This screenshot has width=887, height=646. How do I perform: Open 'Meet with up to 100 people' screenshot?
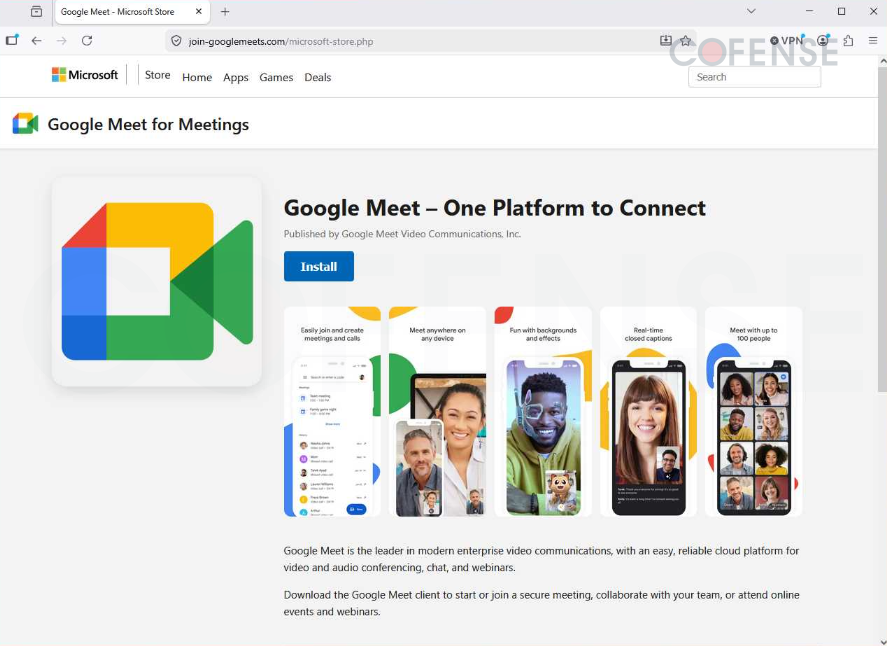click(x=753, y=412)
